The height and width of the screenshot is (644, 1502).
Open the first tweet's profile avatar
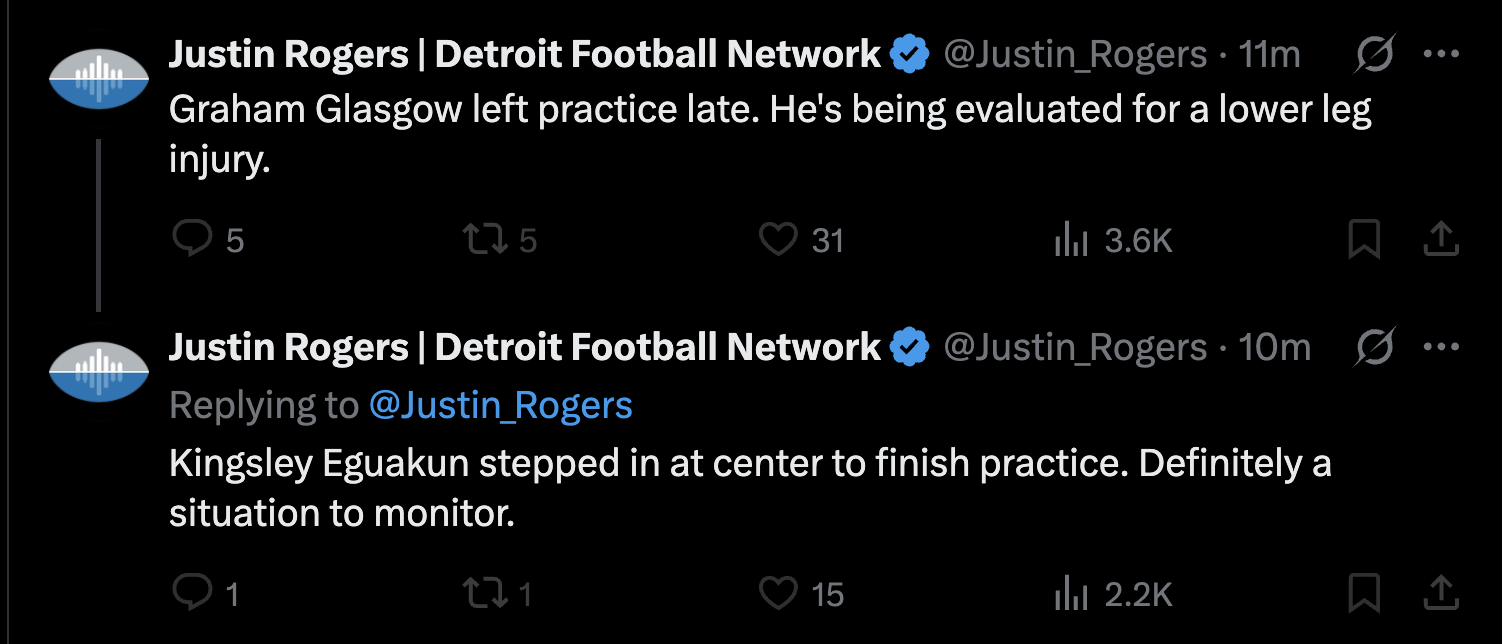tap(98, 80)
